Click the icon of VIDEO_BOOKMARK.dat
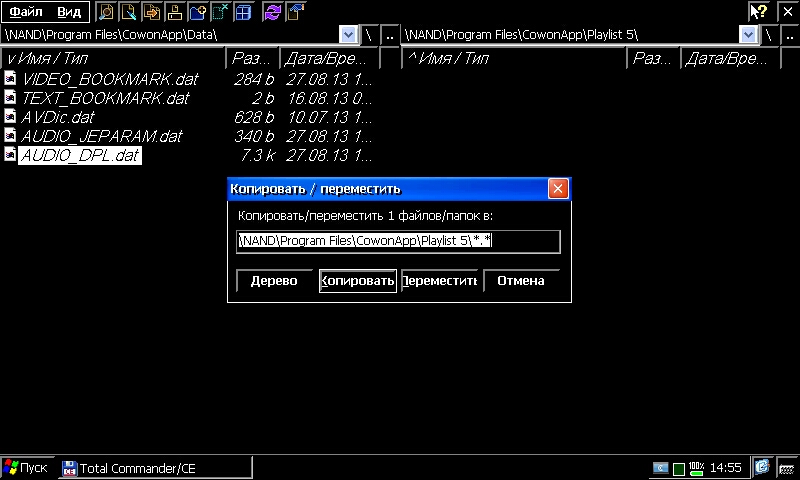The width and height of the screenshot is (800, 480). (x=10, y=78)
